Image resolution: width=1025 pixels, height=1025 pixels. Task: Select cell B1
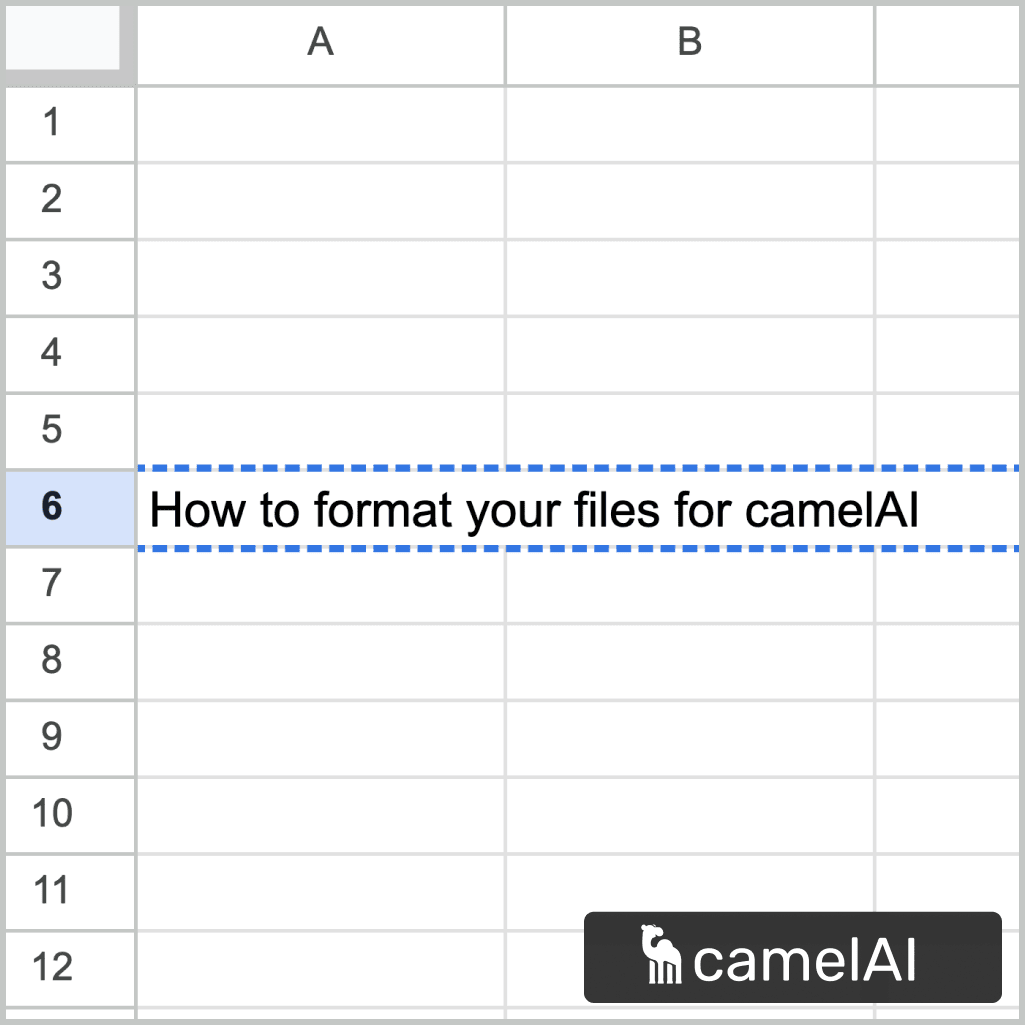689,122
